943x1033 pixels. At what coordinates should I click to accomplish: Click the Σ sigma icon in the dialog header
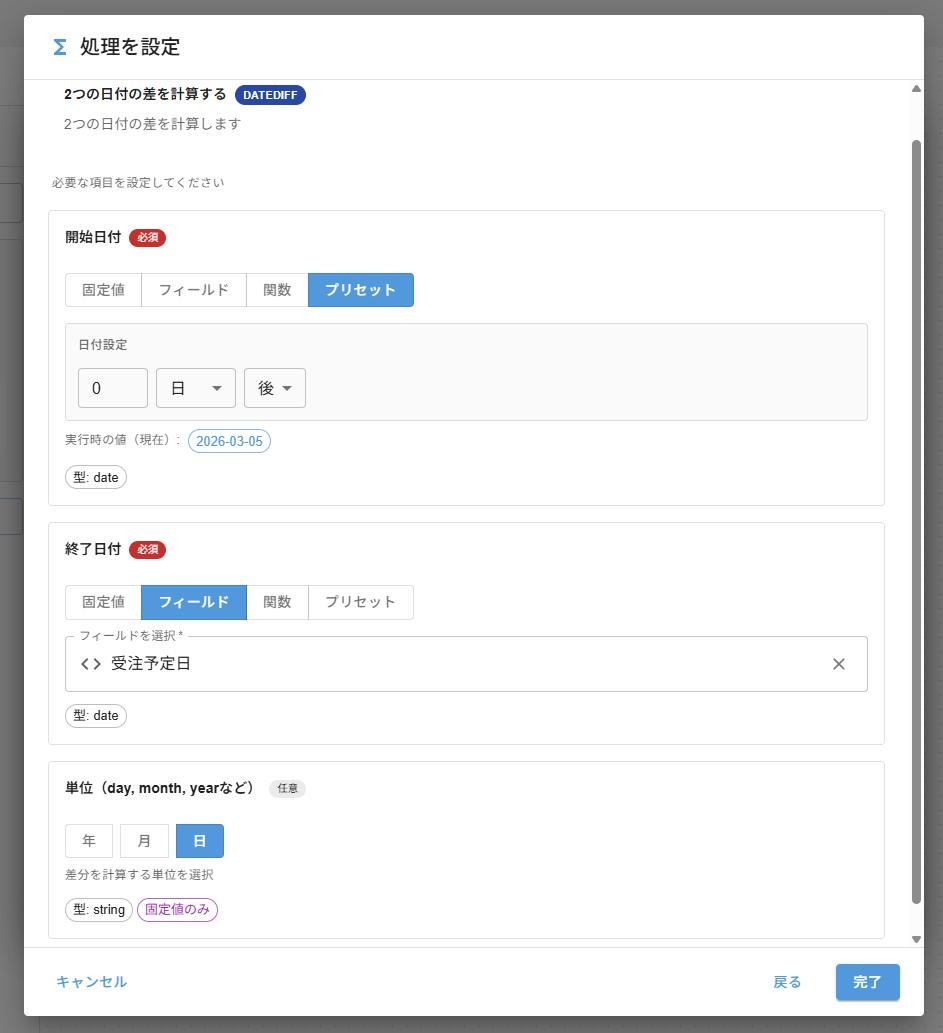[x=60, y=46]
